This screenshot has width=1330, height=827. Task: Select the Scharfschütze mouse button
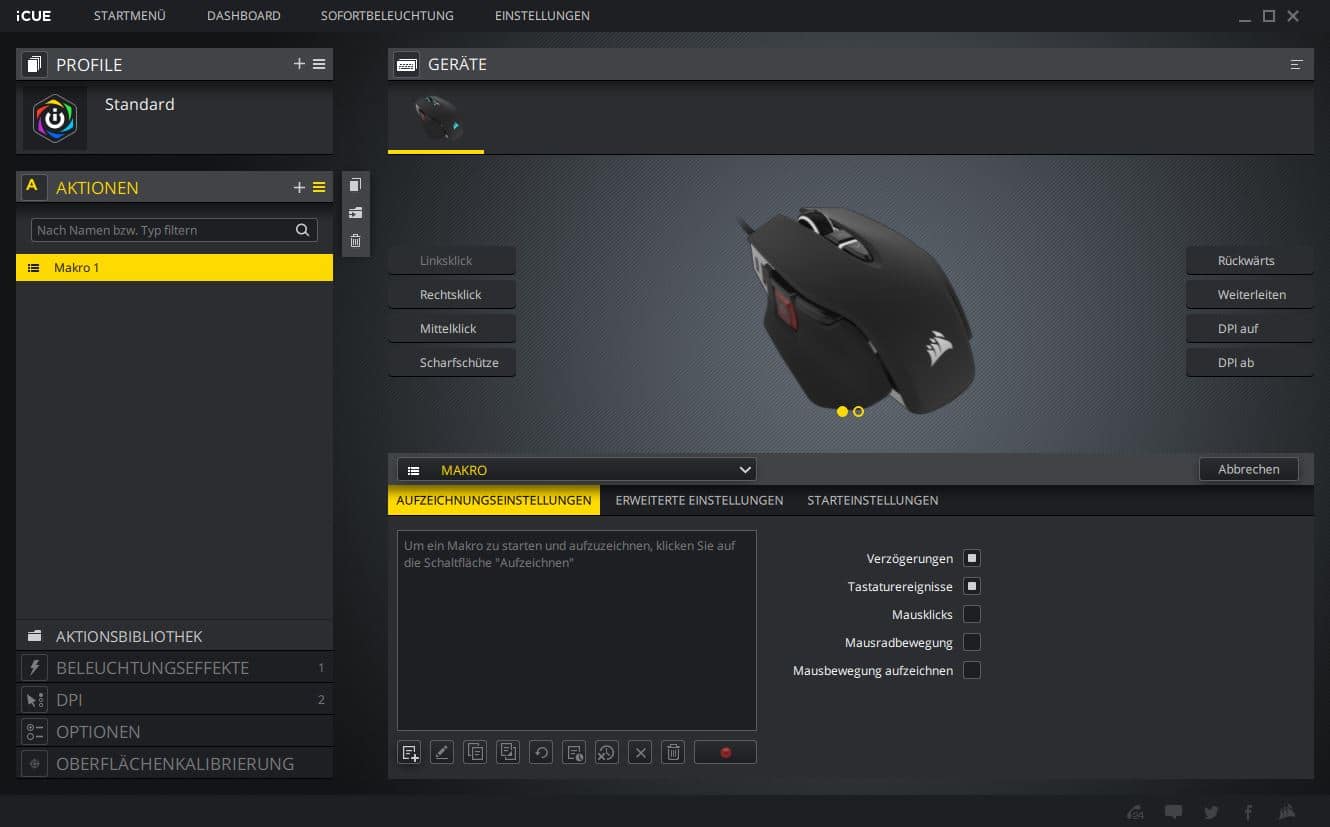pyautogui.click(x=451, y=363)
